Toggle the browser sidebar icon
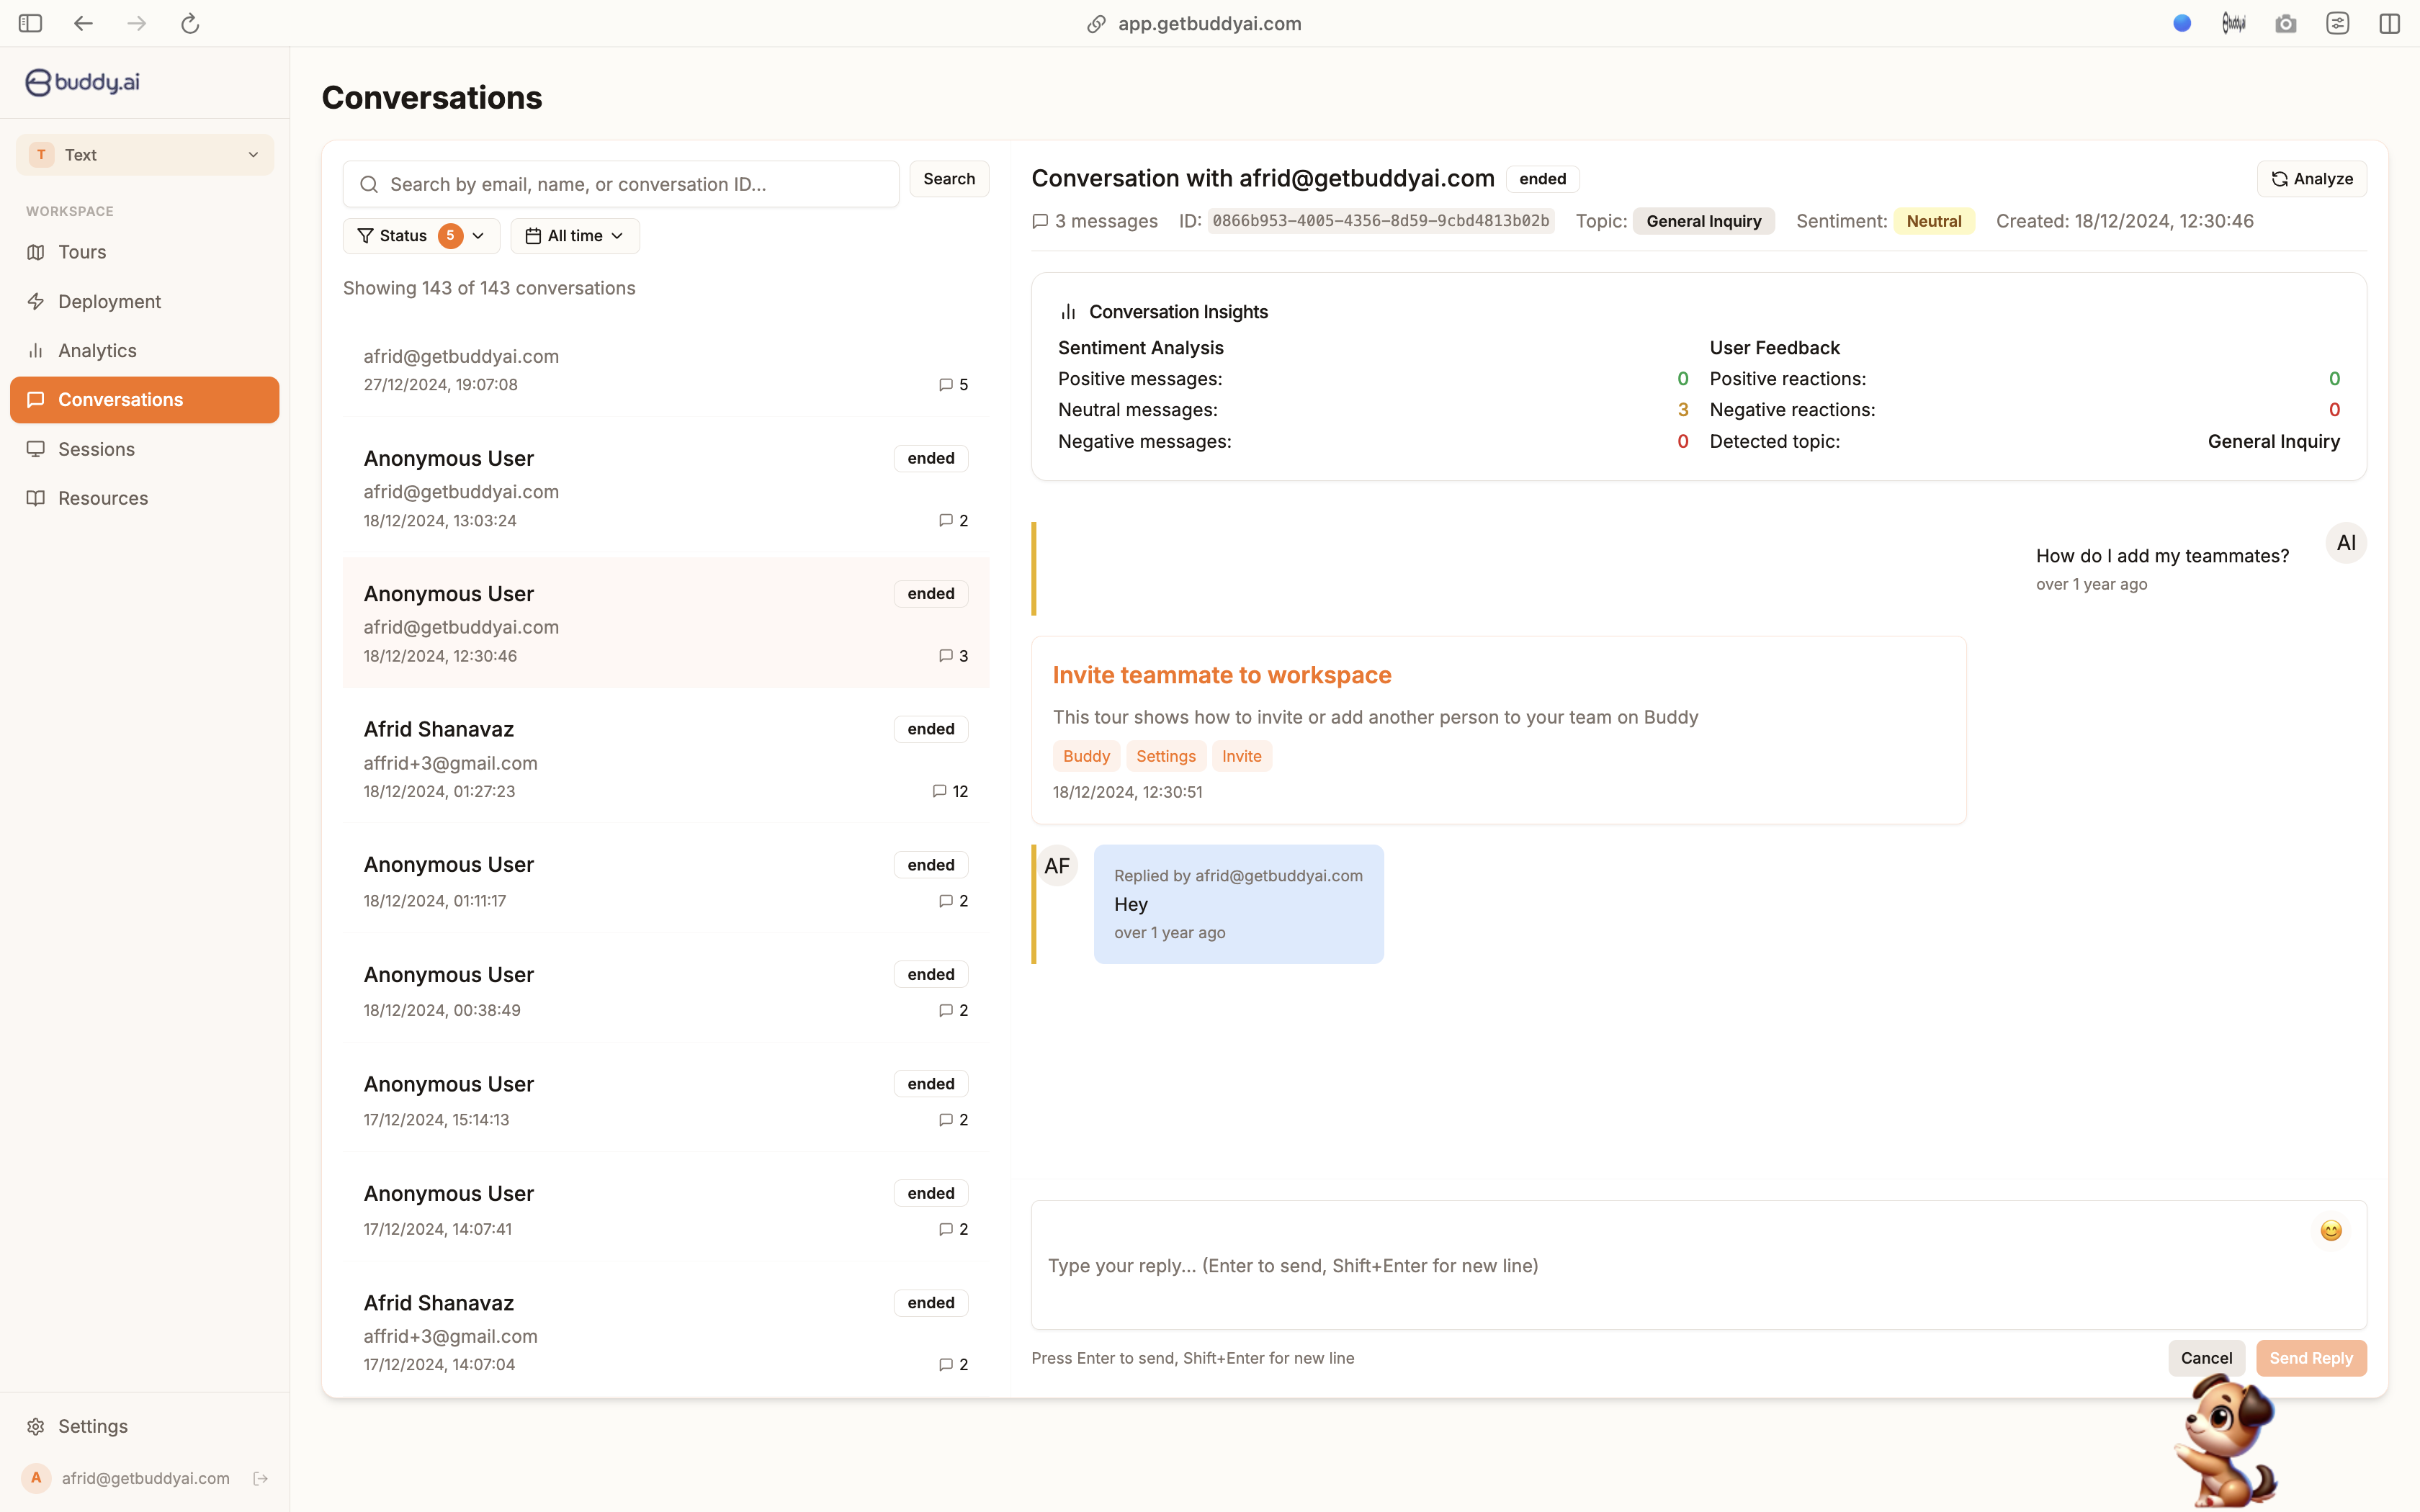 tap(30, 23)
